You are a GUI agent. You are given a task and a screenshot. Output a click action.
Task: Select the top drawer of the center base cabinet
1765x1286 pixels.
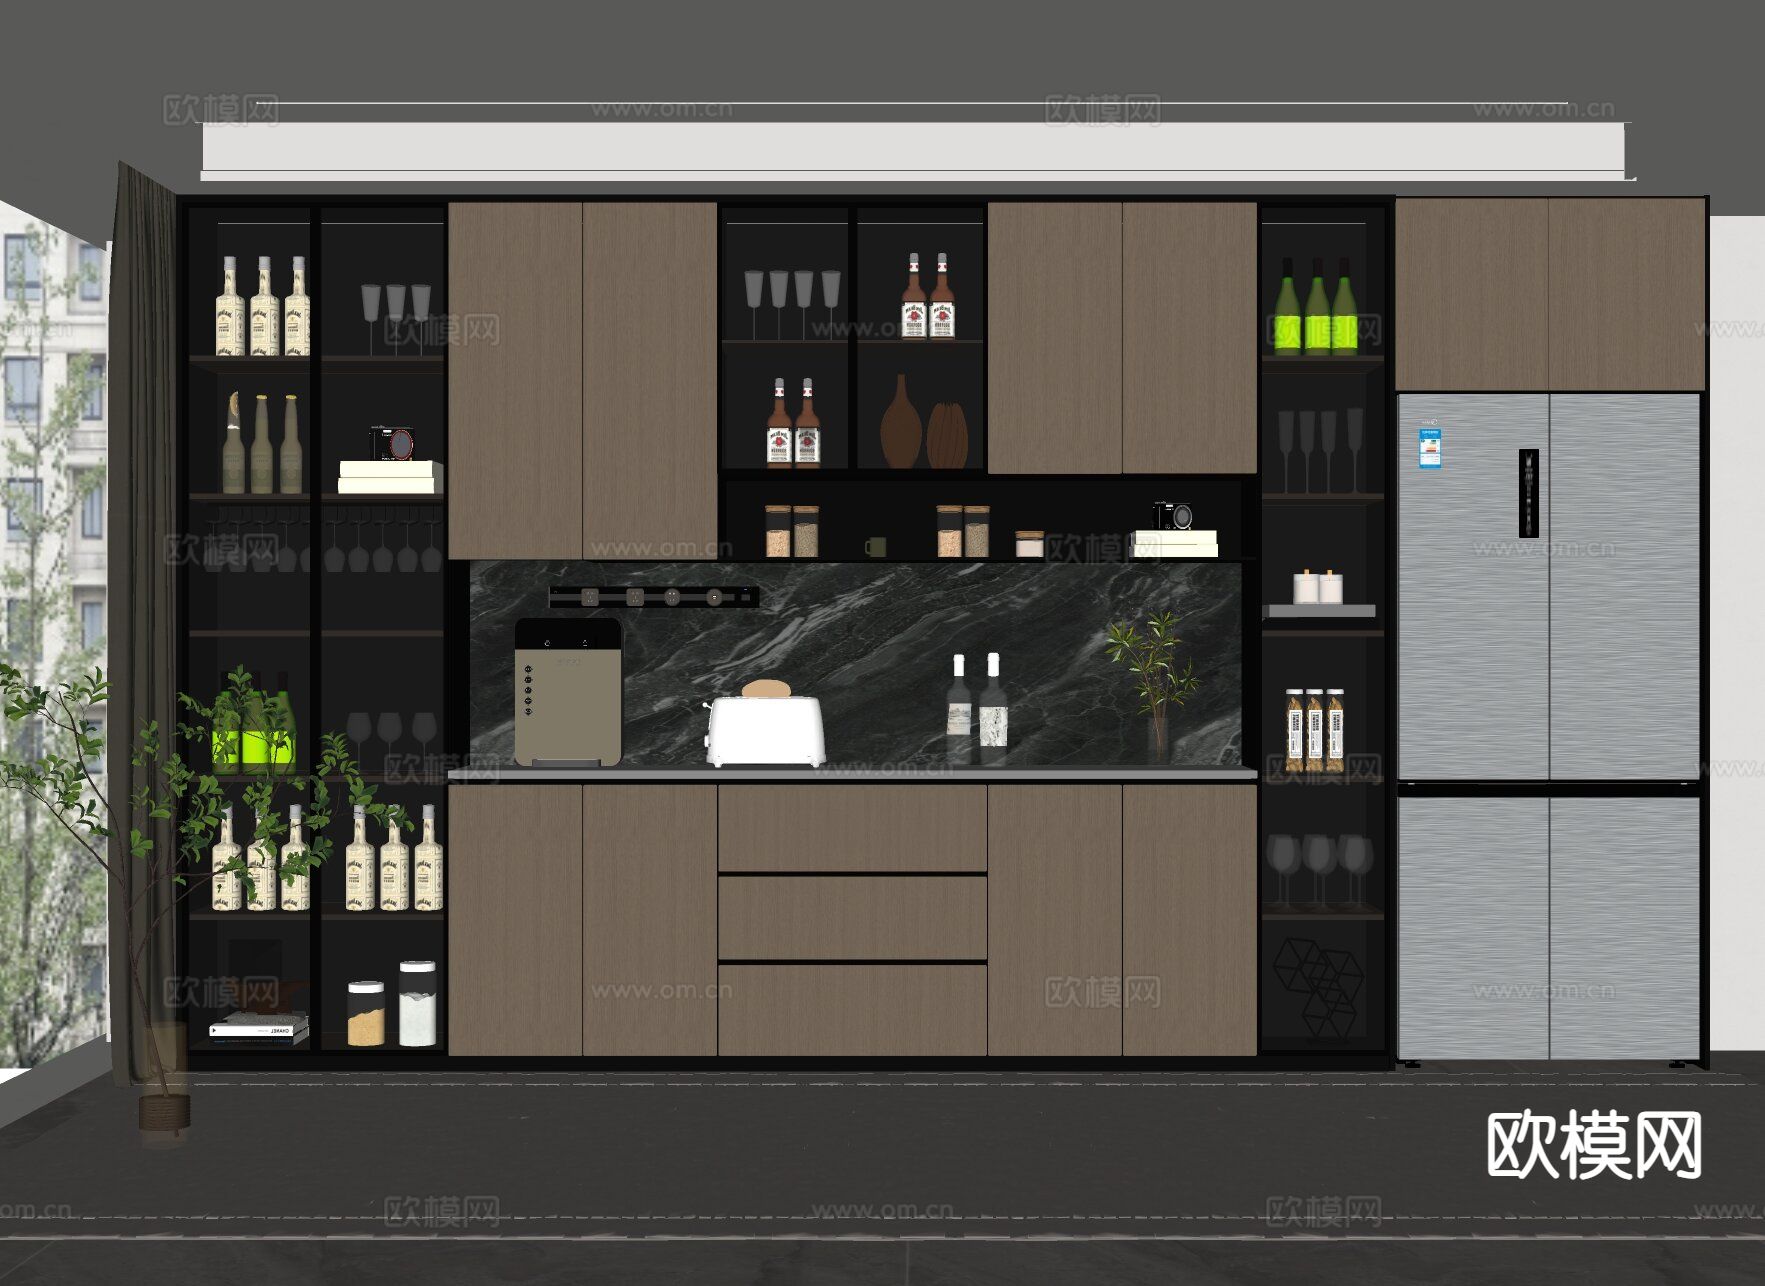coord(852,828)
